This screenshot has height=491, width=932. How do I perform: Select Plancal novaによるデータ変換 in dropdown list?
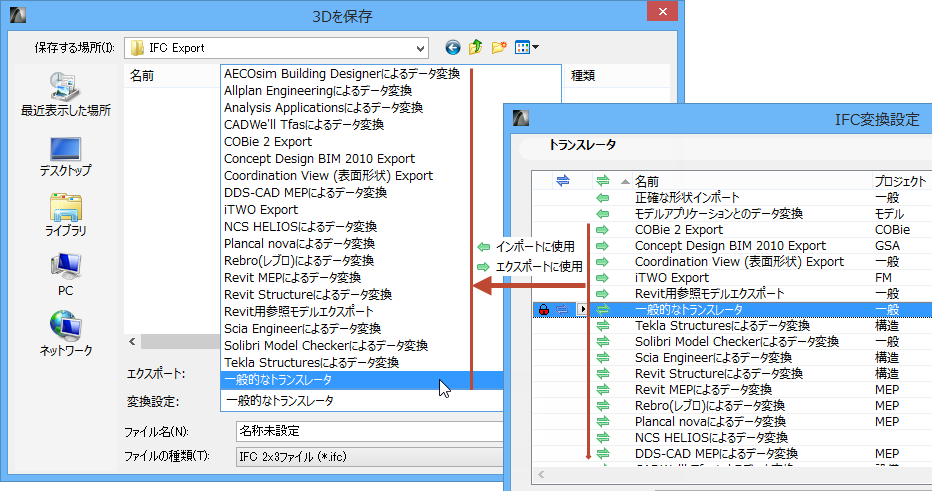300,244
